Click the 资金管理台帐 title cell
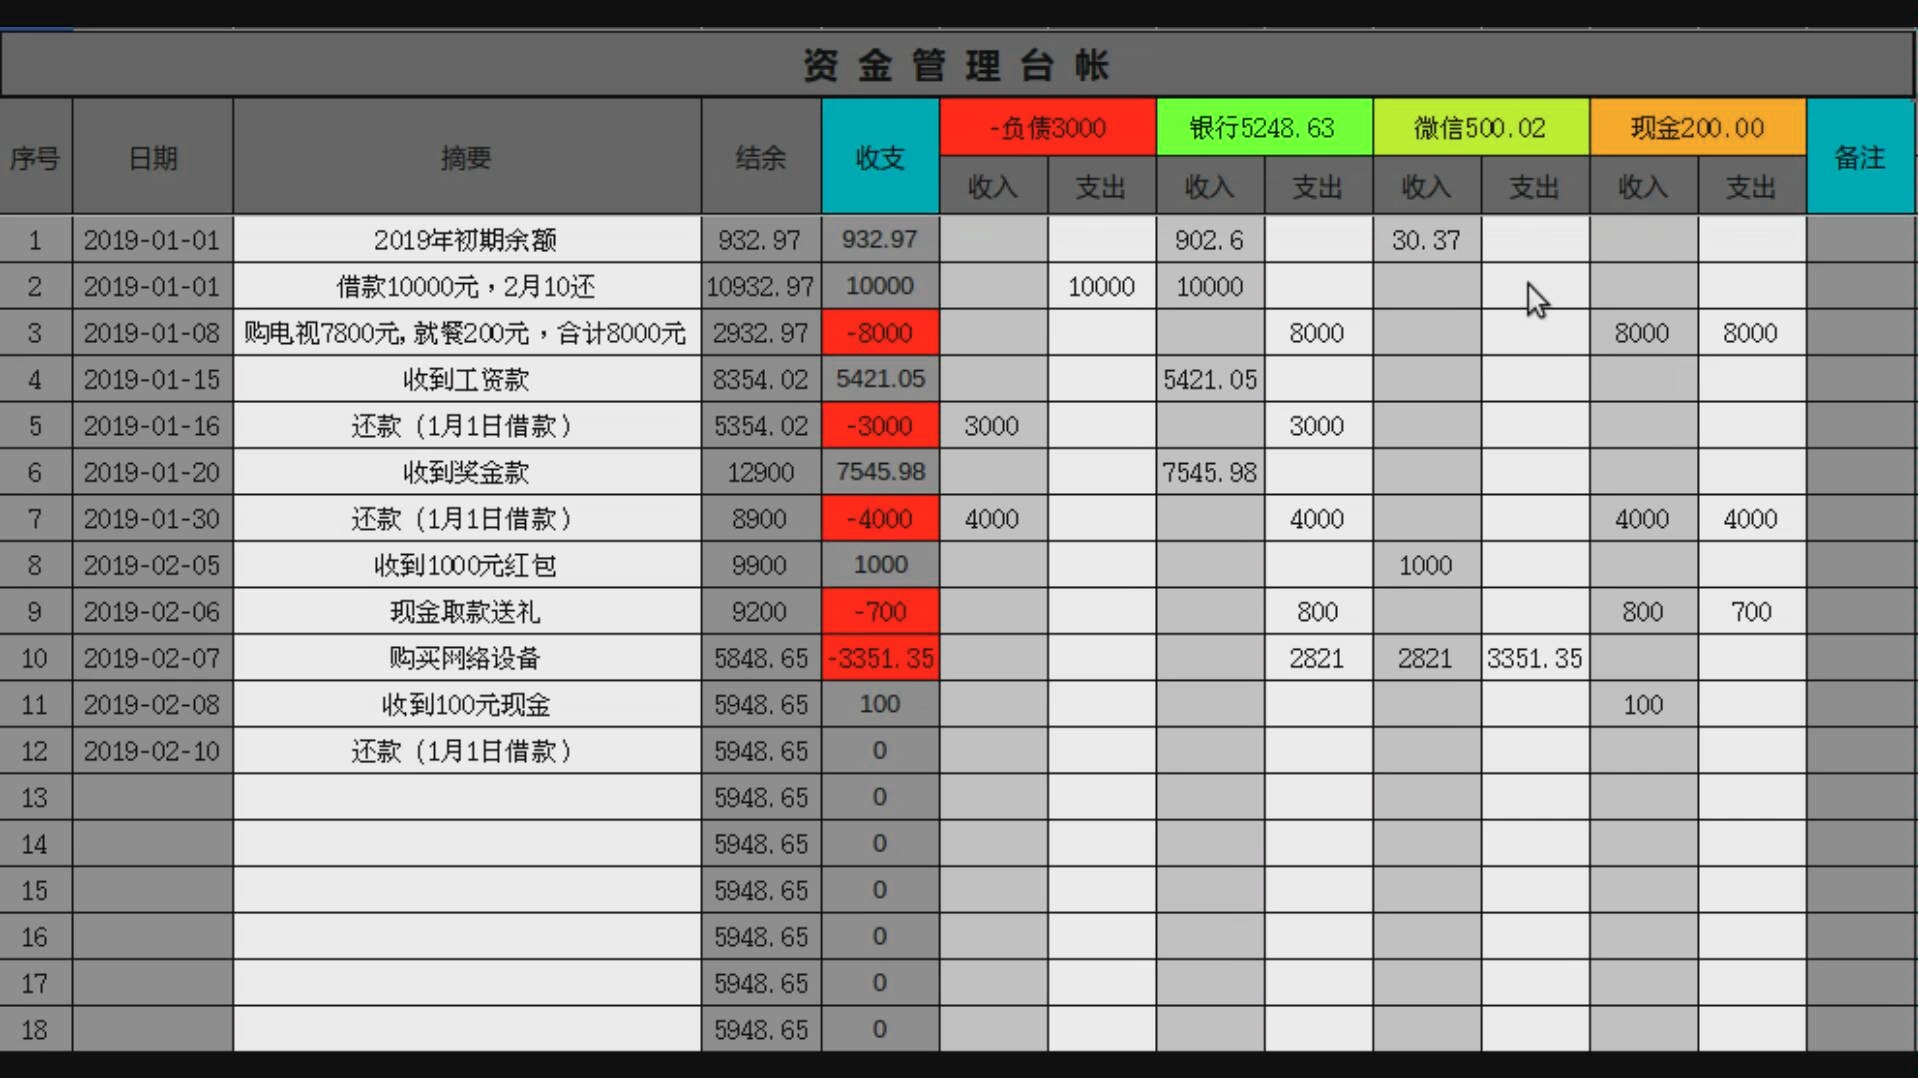 [x=957, y=65]
